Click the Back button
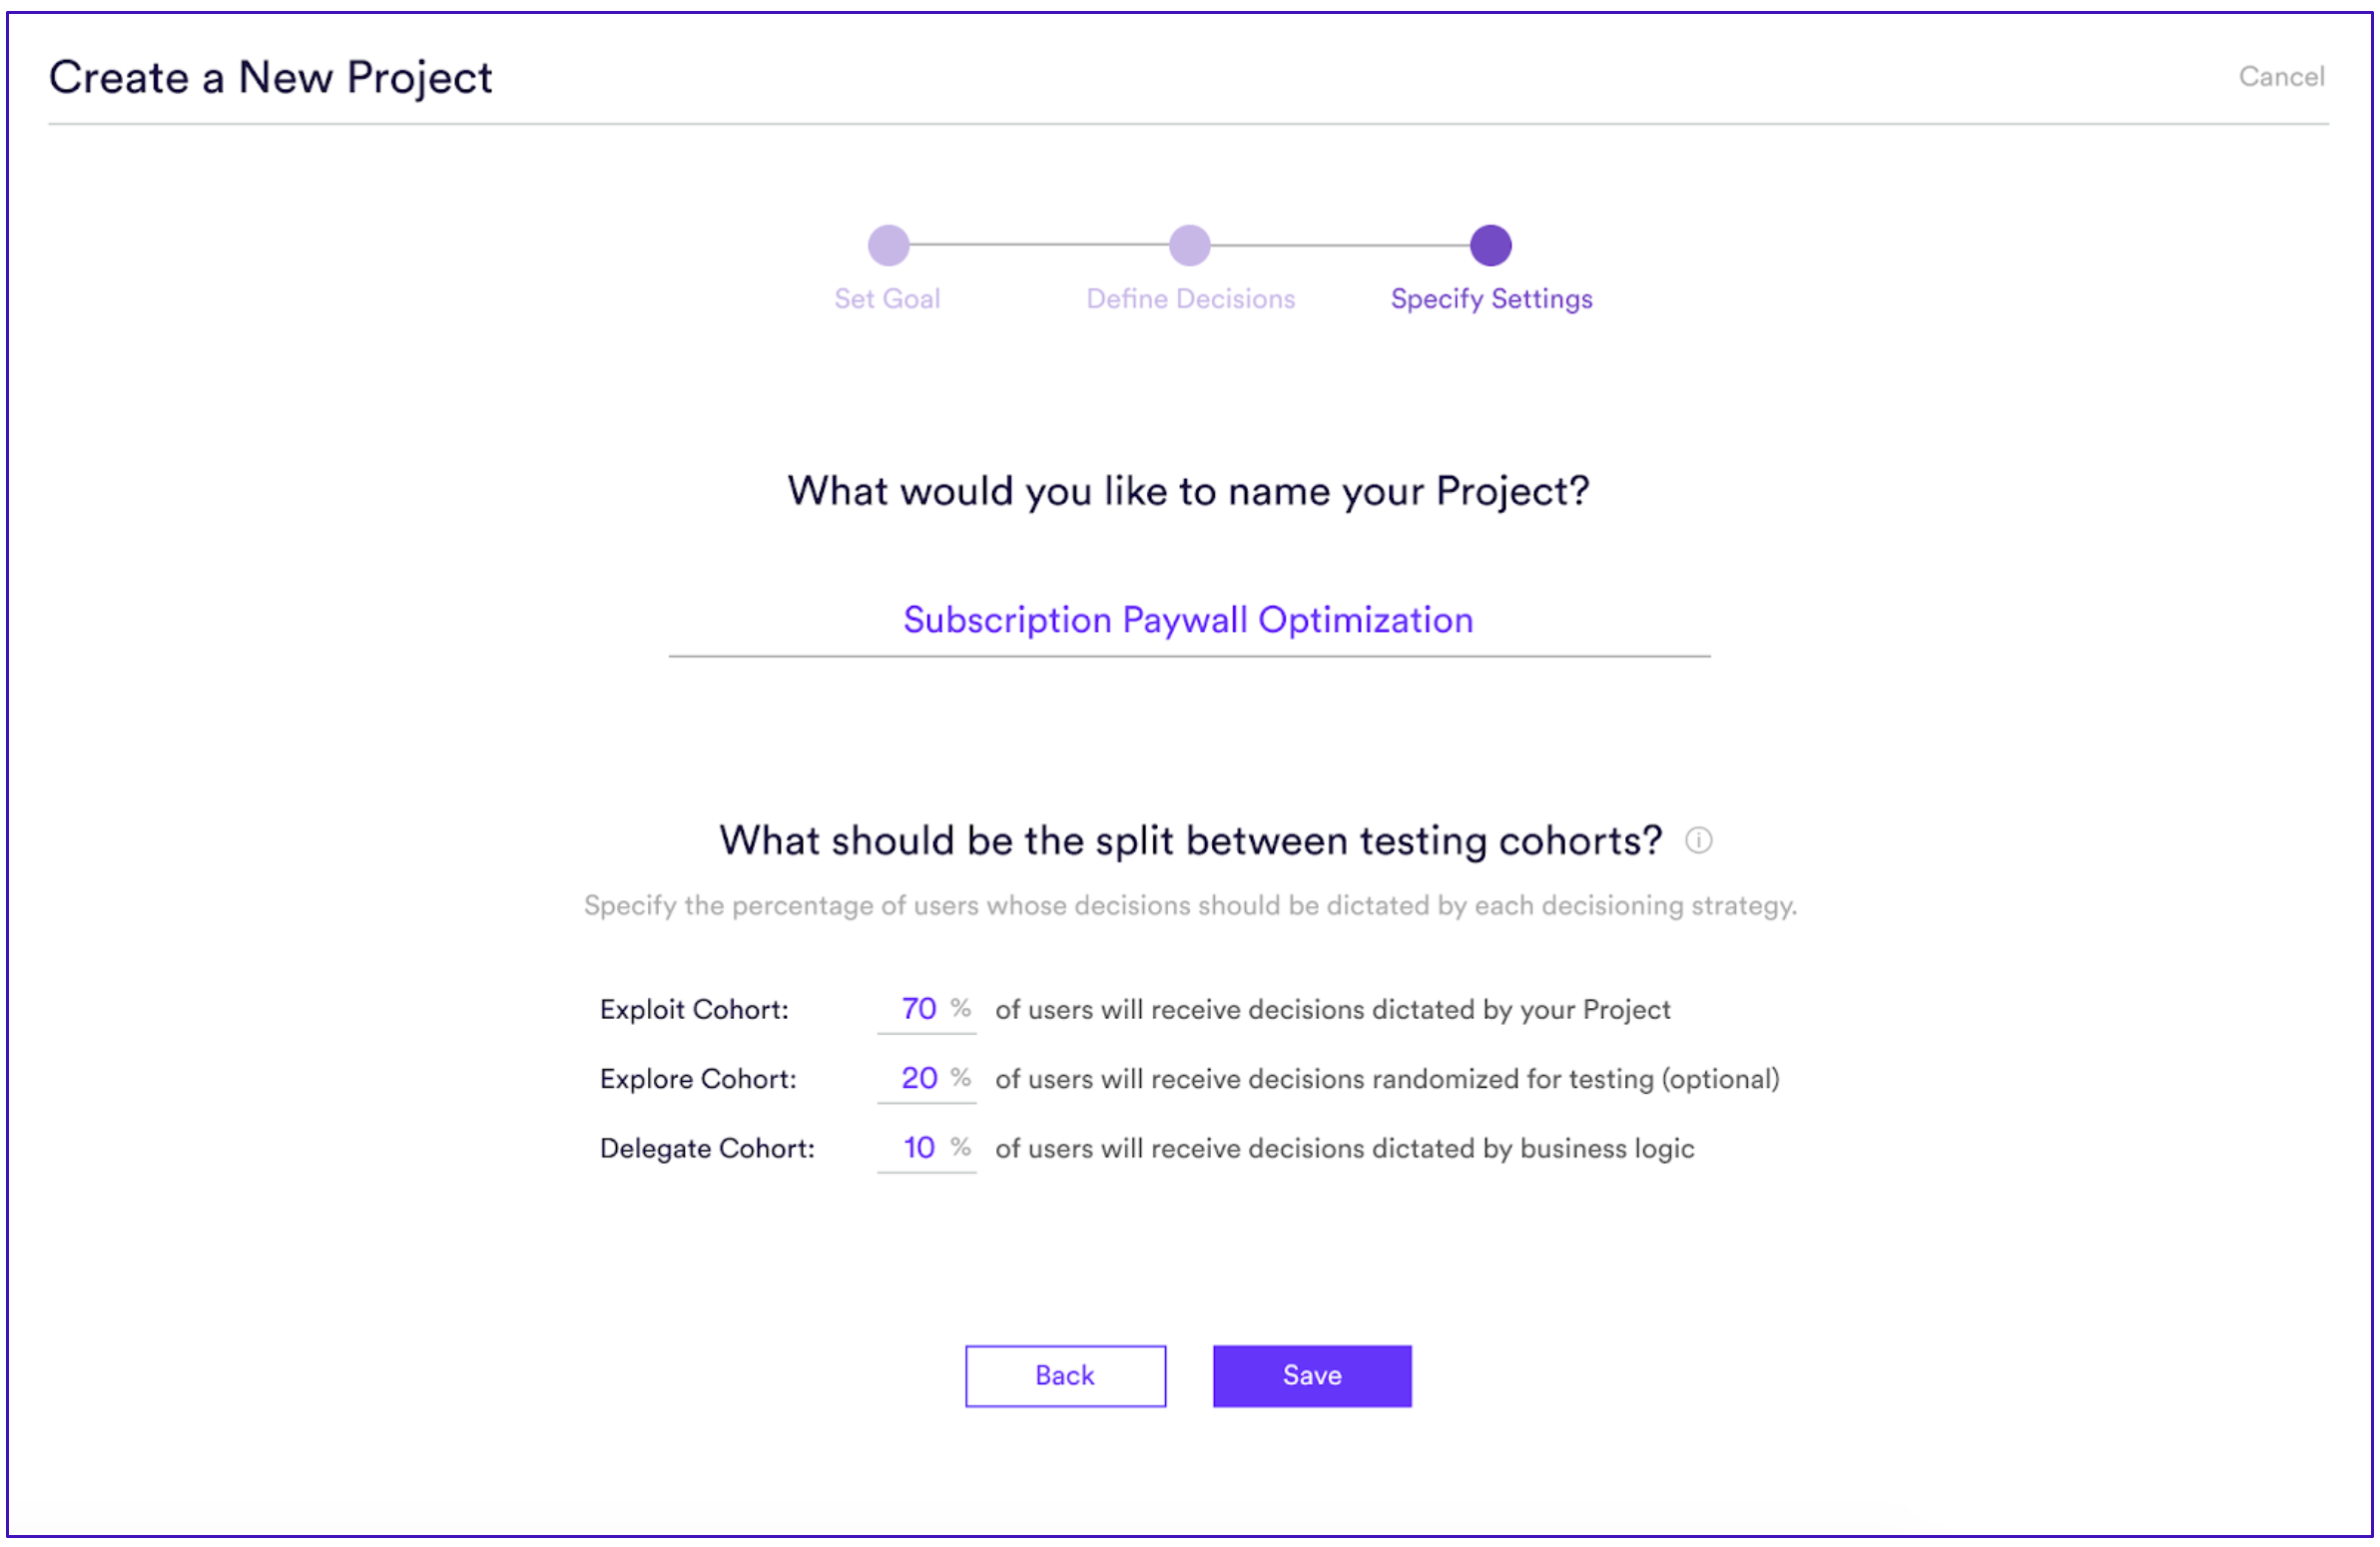 (x=1065, y=1375)
